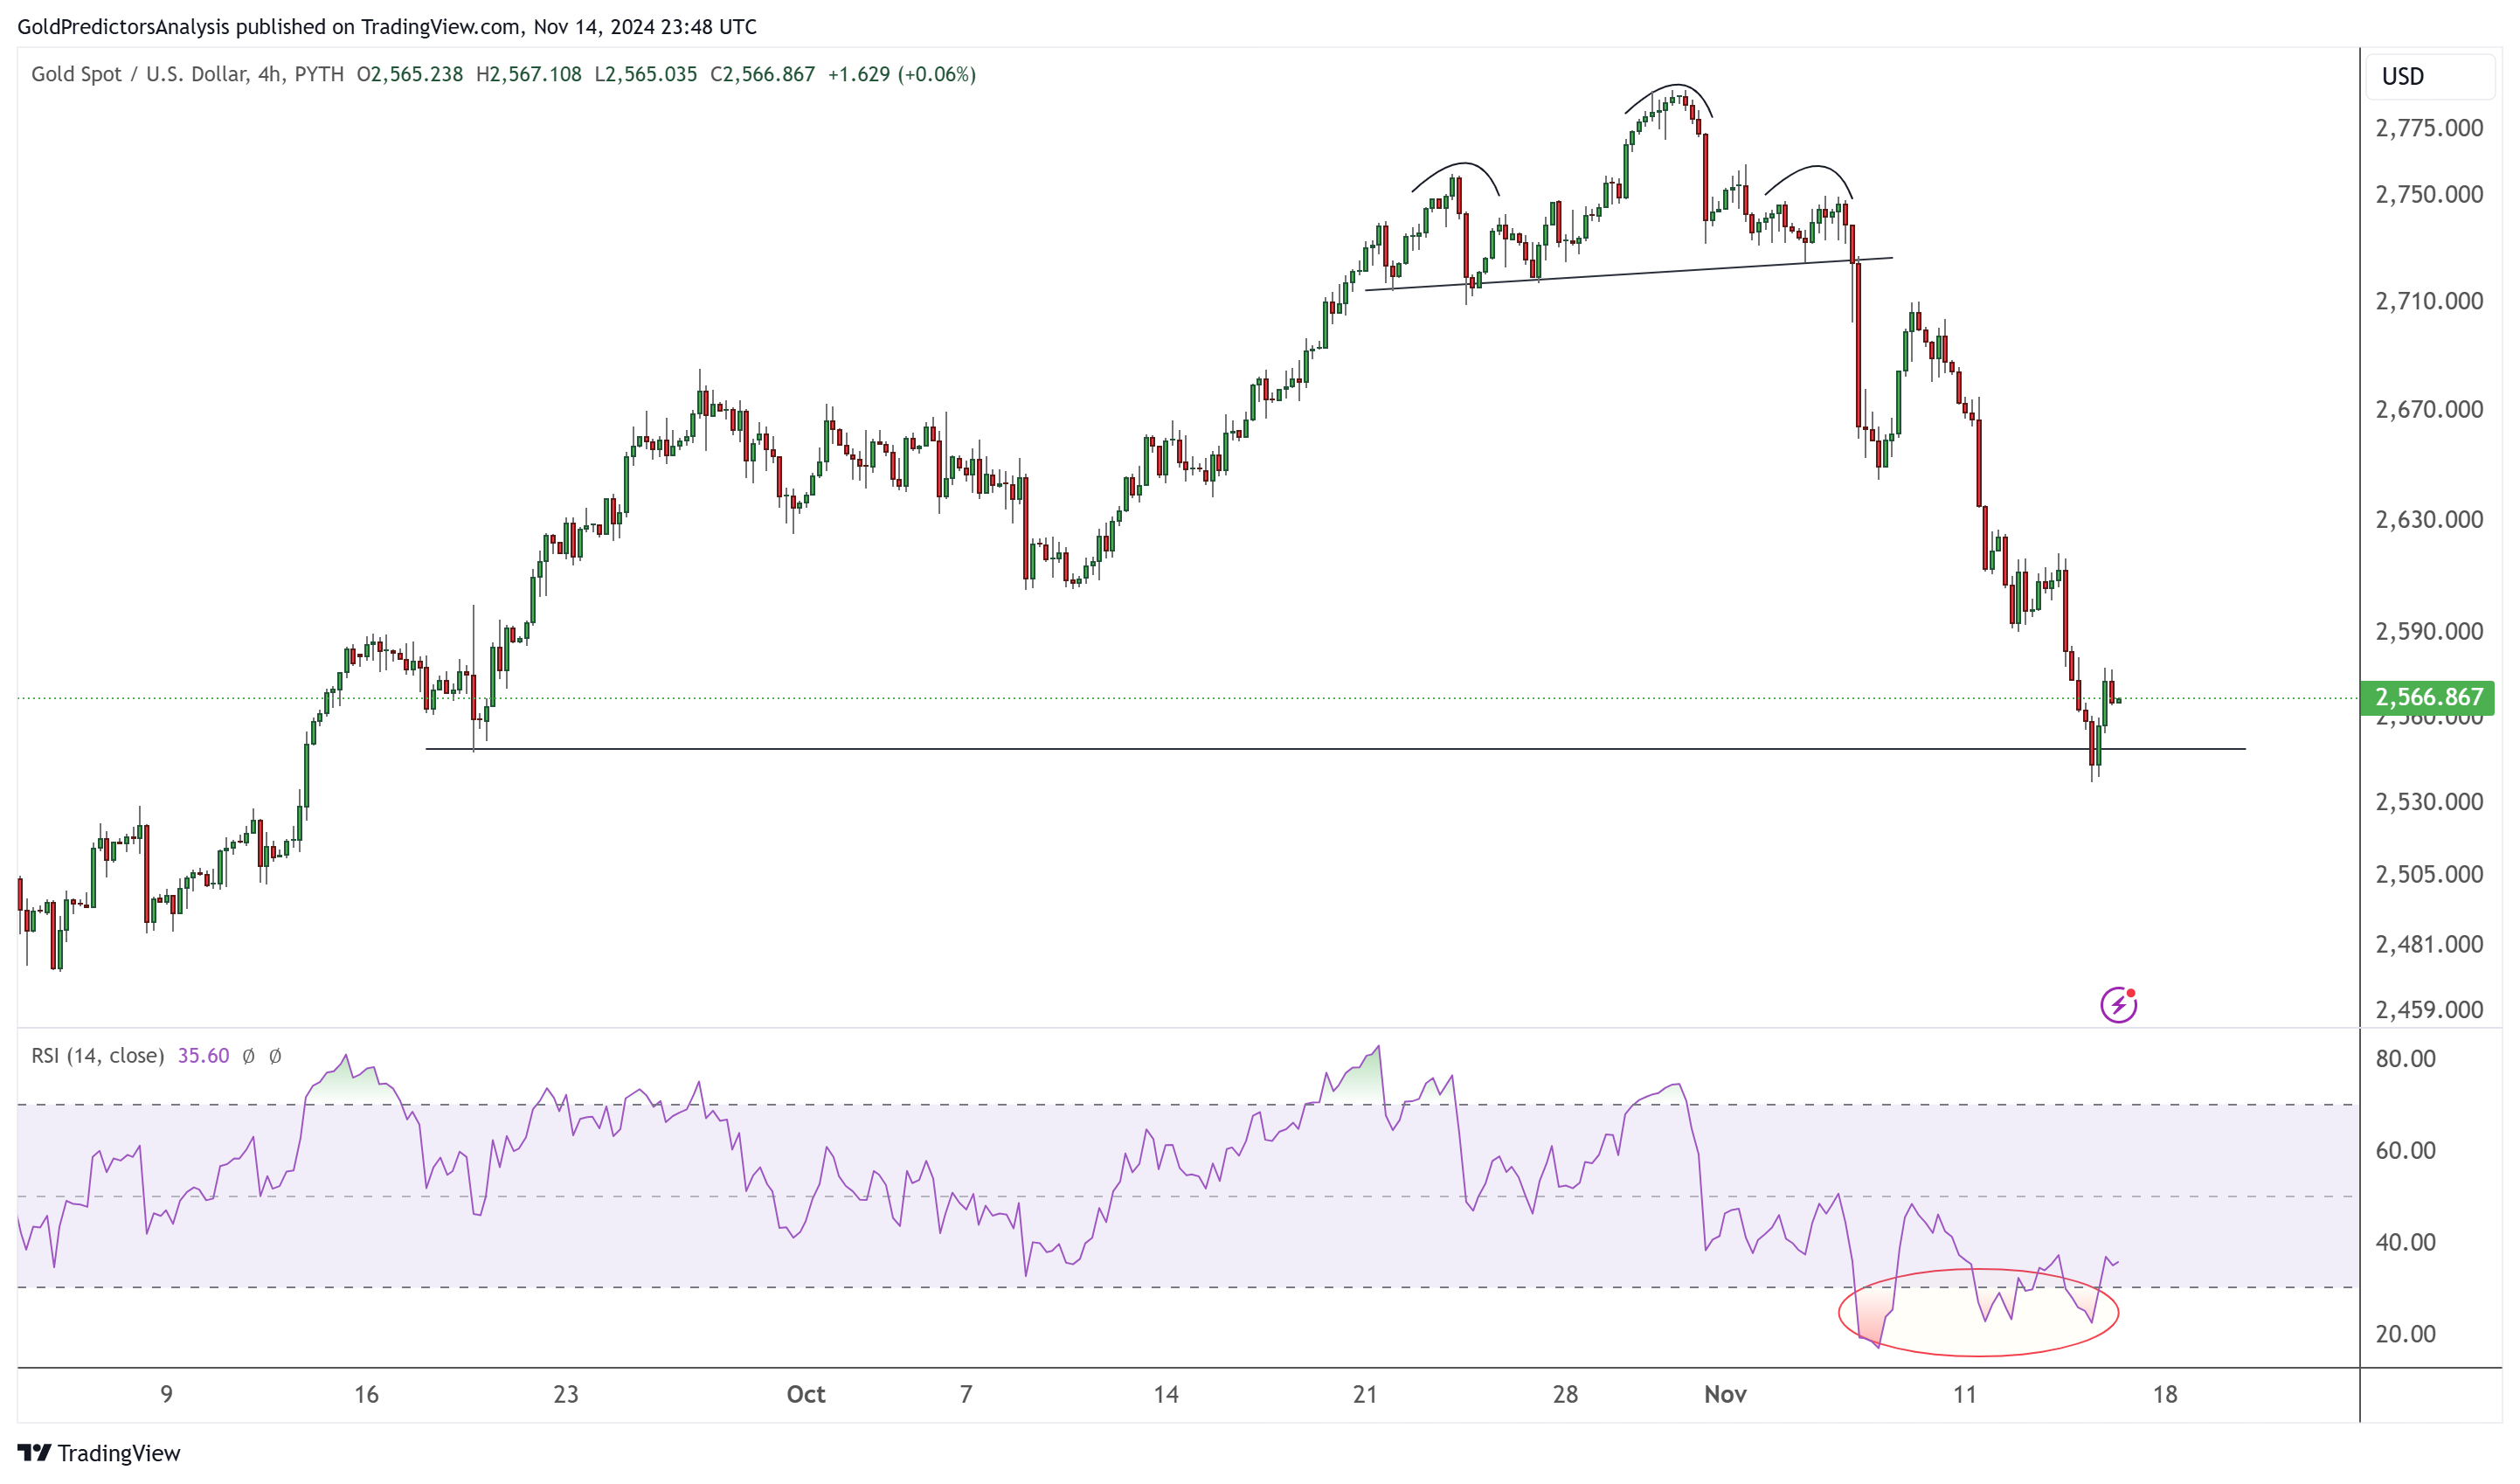The width and height of the screenshot is (2520, 1484).
Task: Click the purple lightning bolt replay icon
Action: tap(2117, 1005)
